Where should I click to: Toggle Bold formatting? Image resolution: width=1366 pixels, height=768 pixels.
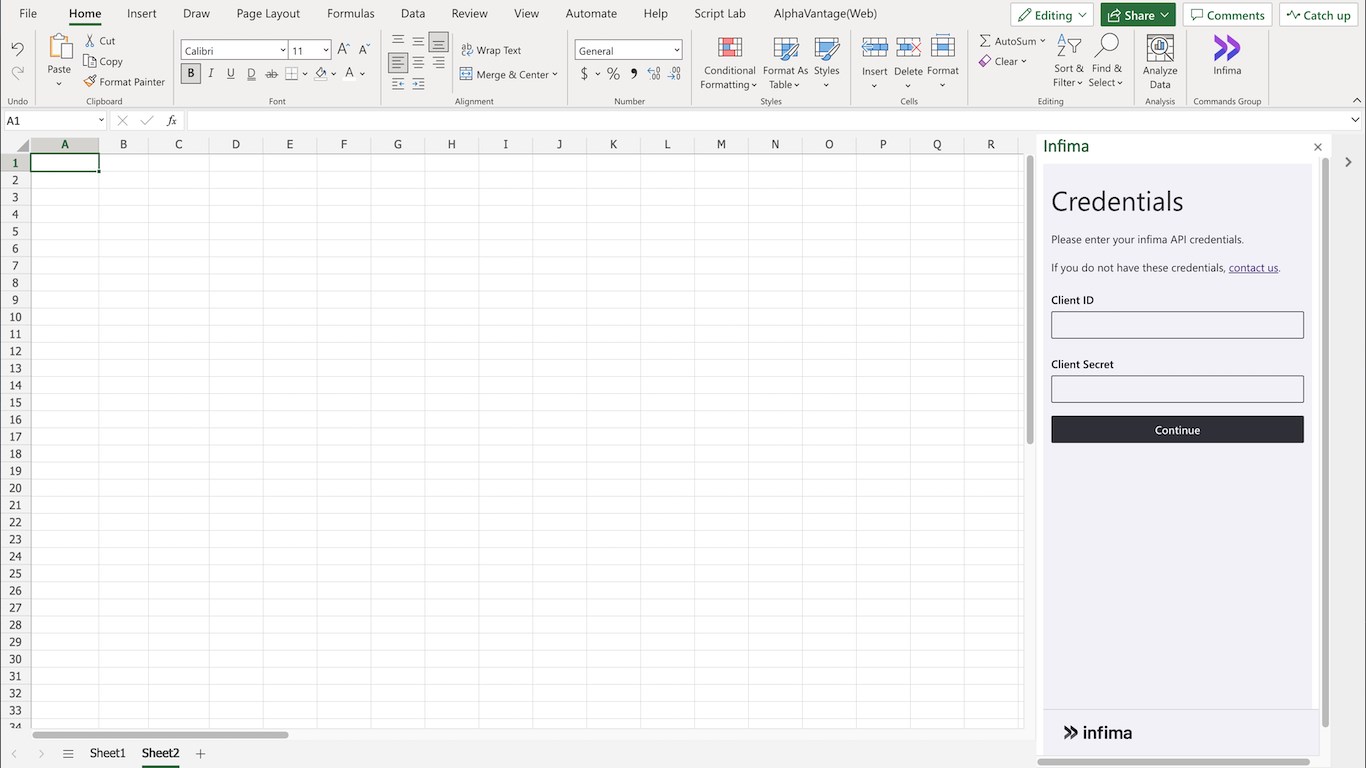(191, 73)
